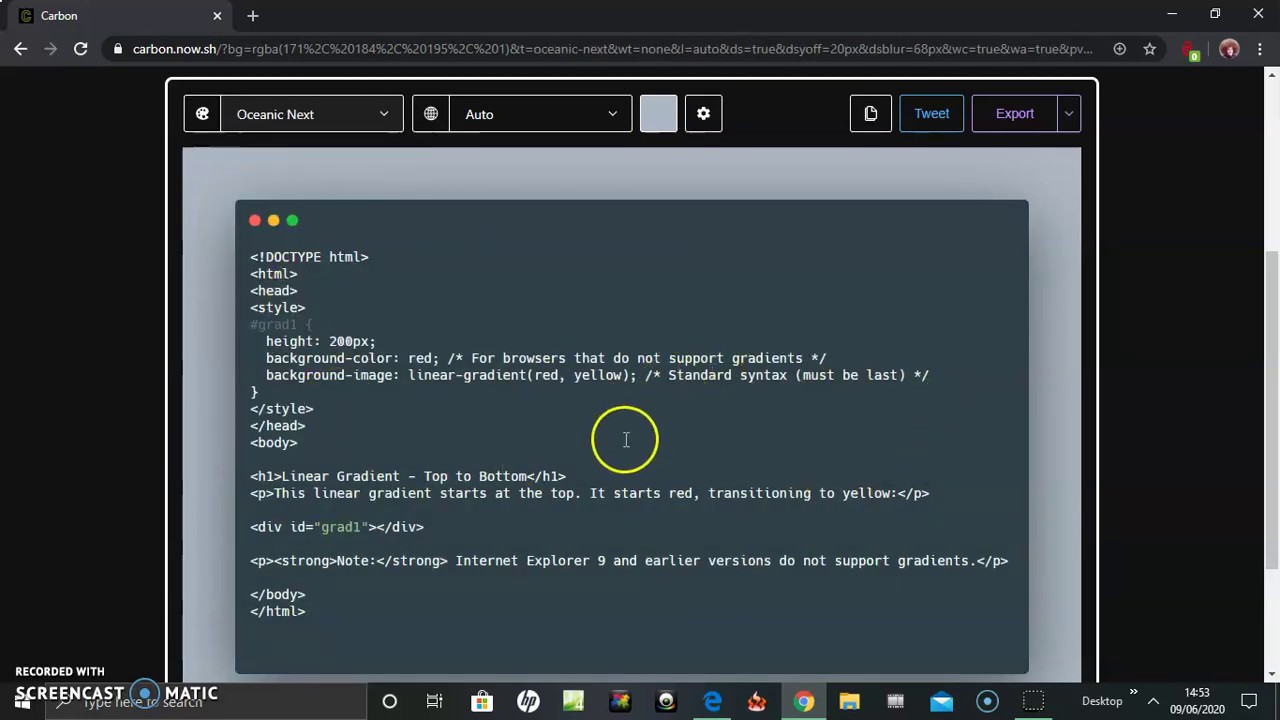Click the background-image linear-gradient code line

pyautogui.click(x=597, y=375)
